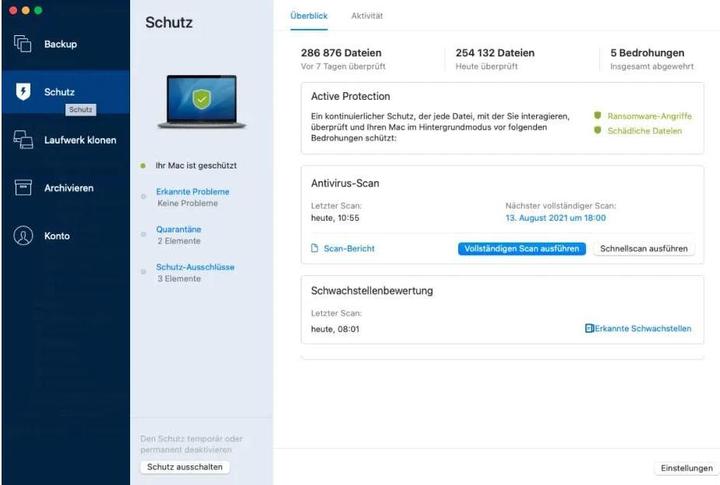The width and height of the screenshot is (720, 485).
Task: Click the Schutz ausschalten button
Action: (x=185, y=467)
